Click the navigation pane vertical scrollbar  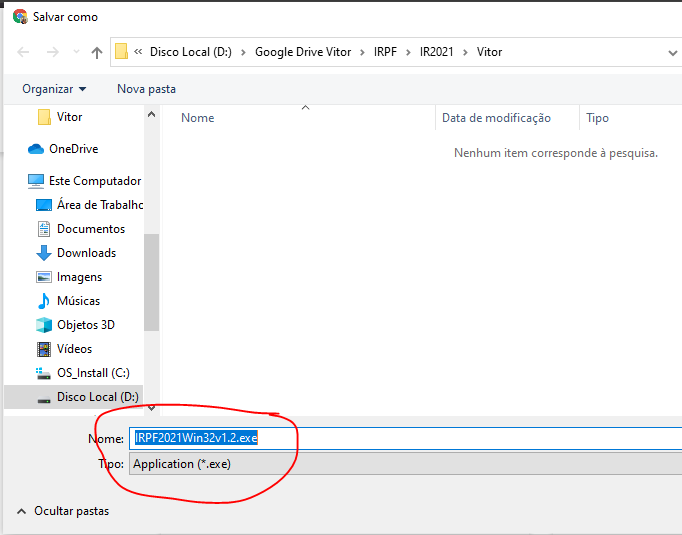click(x=151, y=282)
